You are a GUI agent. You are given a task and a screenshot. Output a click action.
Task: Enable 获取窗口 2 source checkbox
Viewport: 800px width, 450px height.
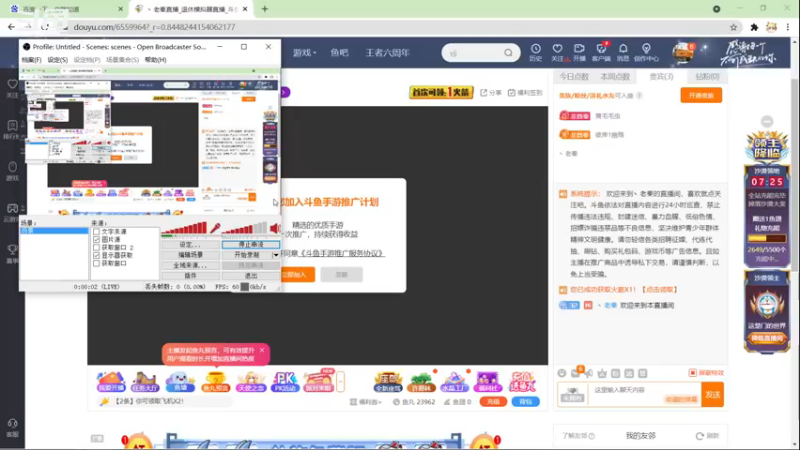(x=96, y=247)
